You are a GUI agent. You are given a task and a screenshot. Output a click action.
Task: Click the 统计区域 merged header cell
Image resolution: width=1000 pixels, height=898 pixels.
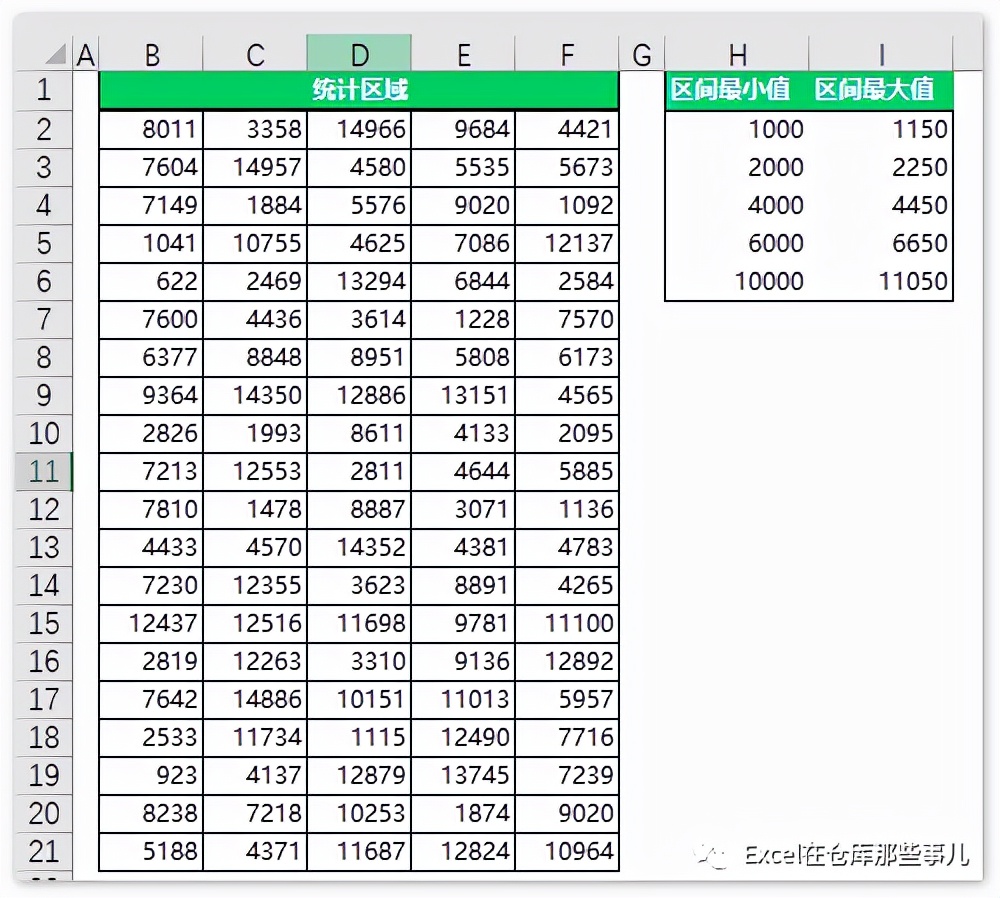click(359, 90)
